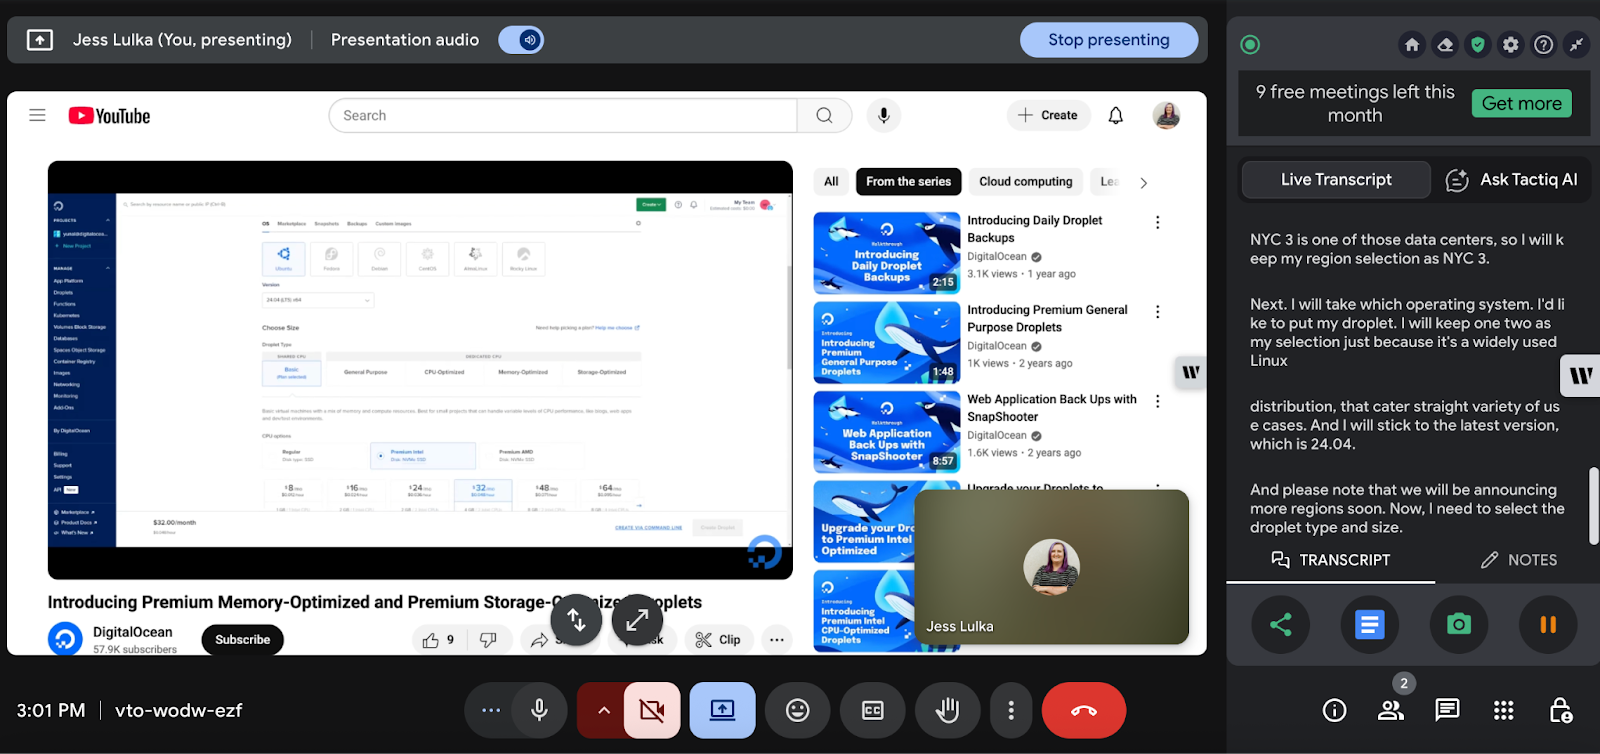Viewport: 1600px width, 754px height.
Task: Leave the call with the red hang-up button
Action: 1083,710
